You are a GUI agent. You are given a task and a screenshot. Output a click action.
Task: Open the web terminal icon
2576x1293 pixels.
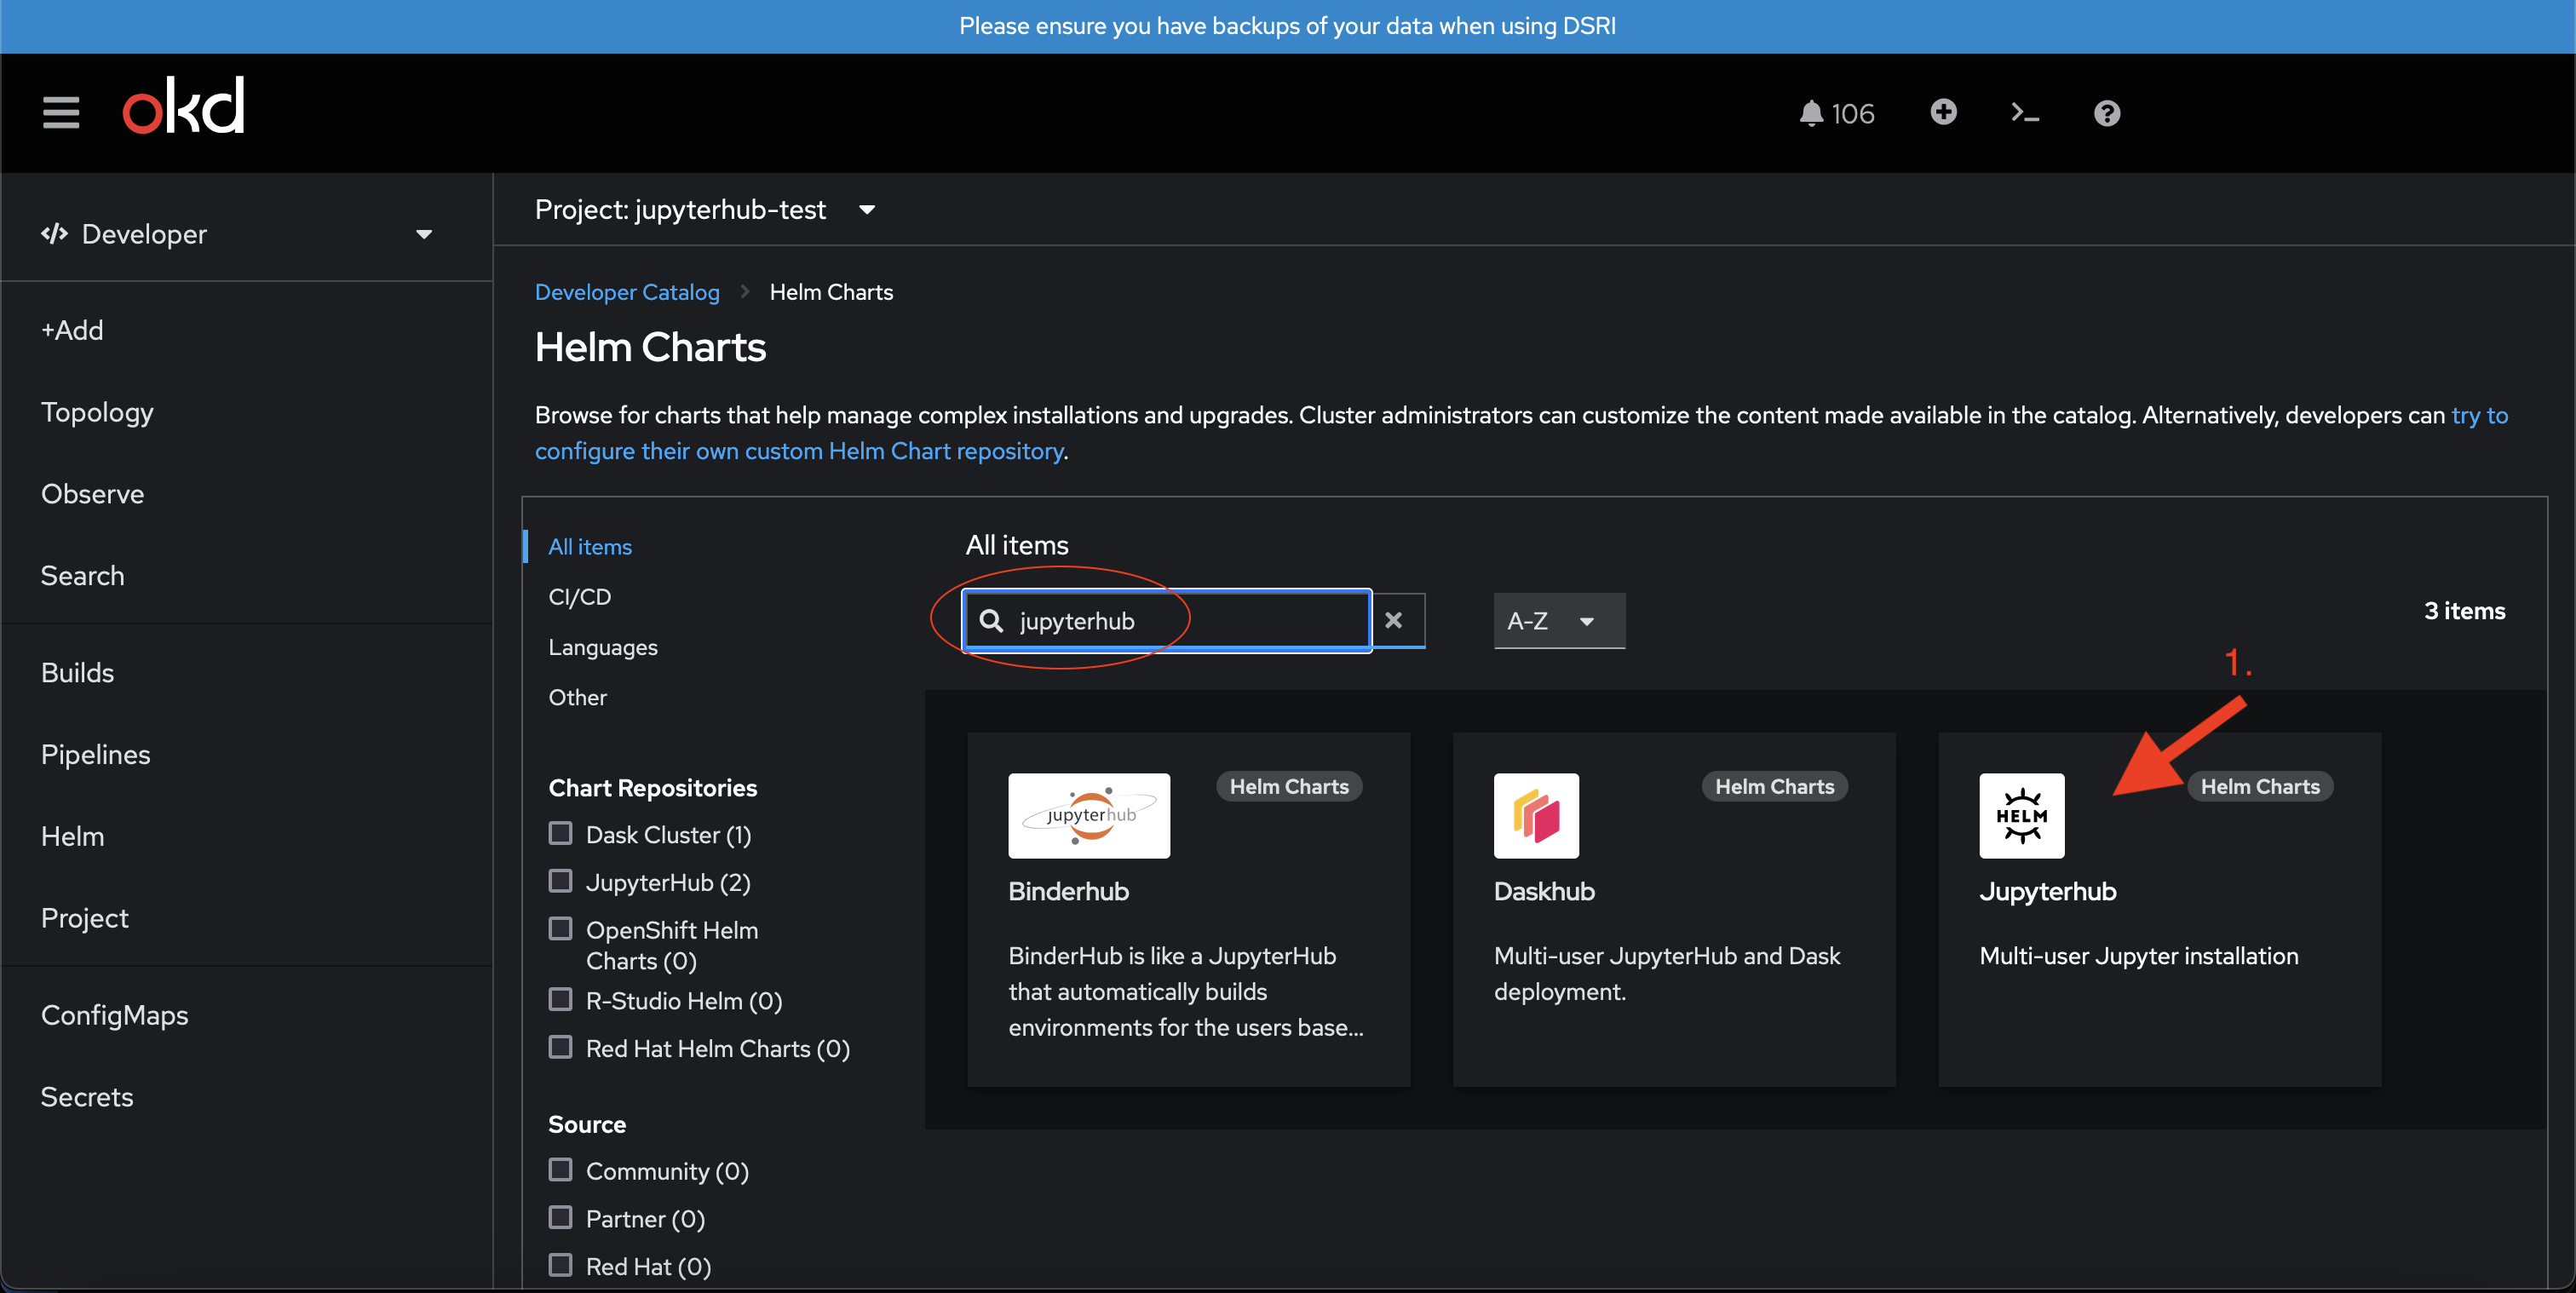pos(2025,113)
